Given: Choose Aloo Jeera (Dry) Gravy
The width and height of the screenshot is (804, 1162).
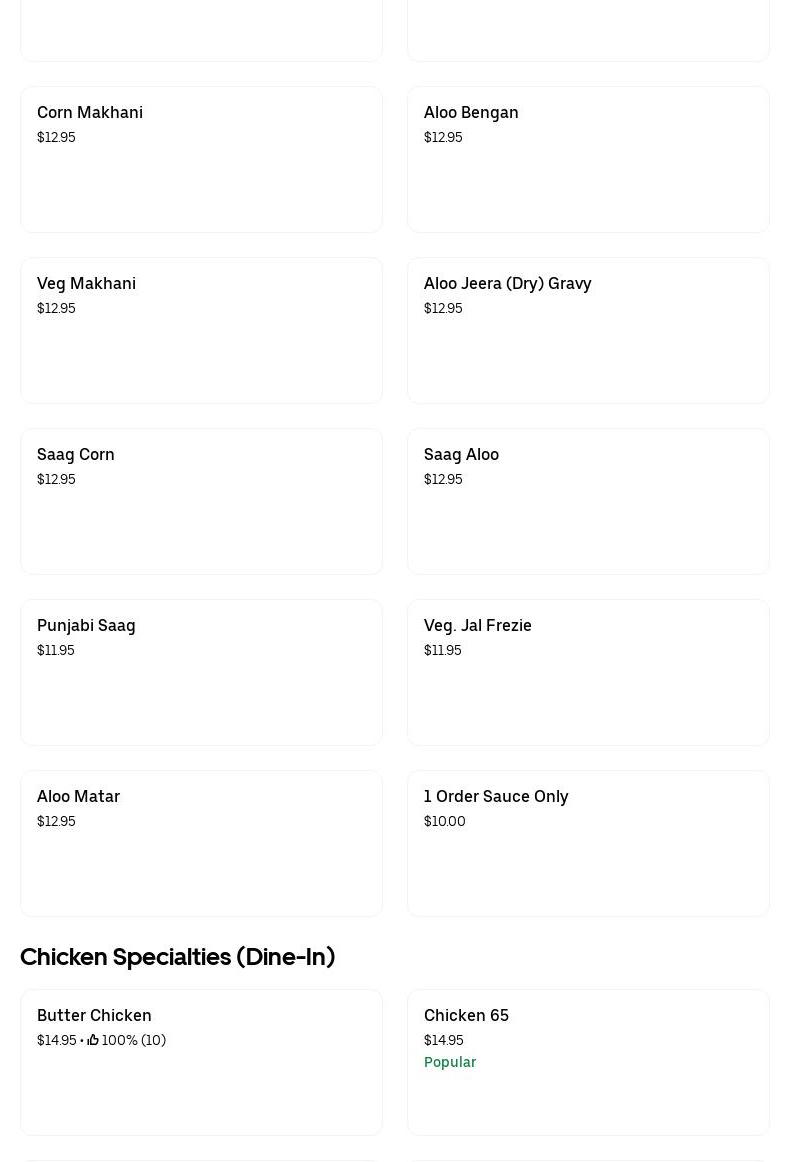Looking at the screenshot, I should pos(588,331).
